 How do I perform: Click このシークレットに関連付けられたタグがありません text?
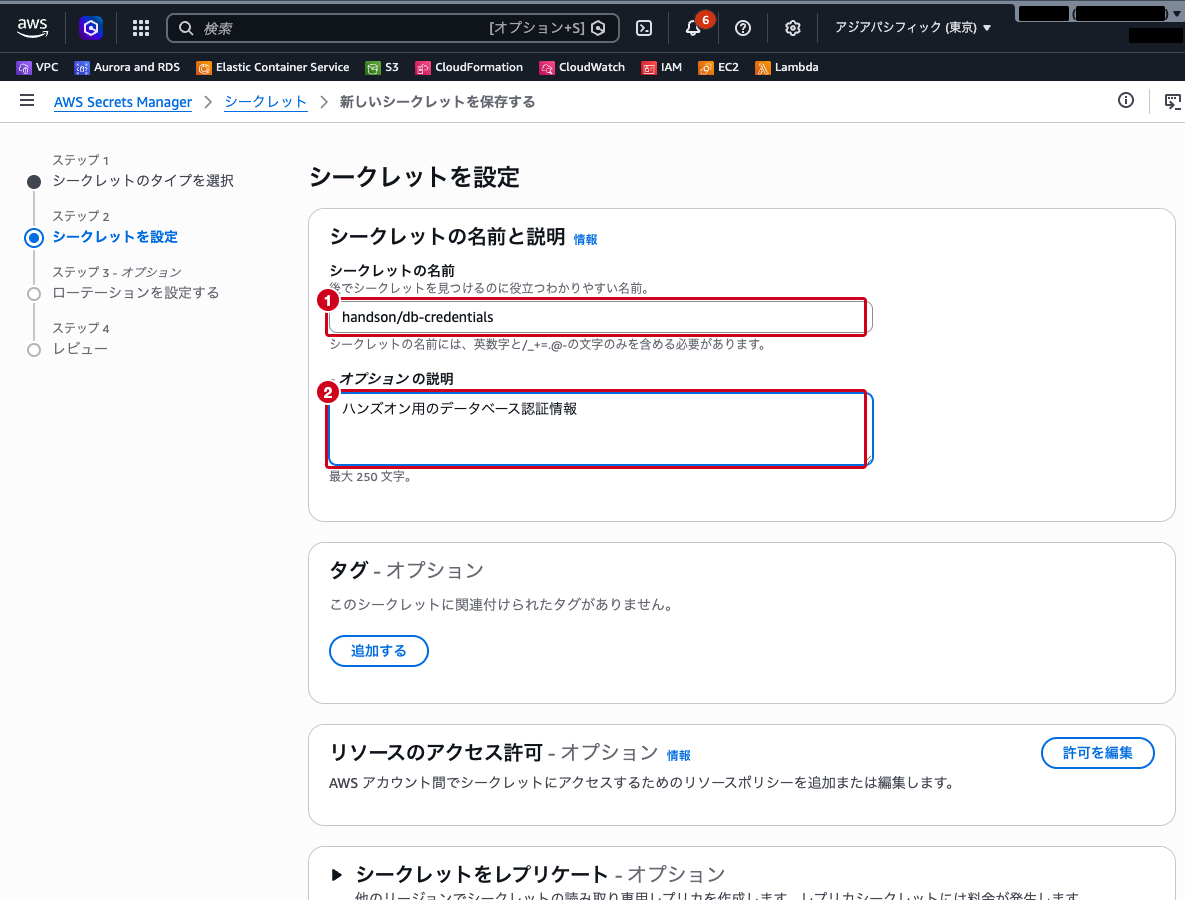point(503,605)
